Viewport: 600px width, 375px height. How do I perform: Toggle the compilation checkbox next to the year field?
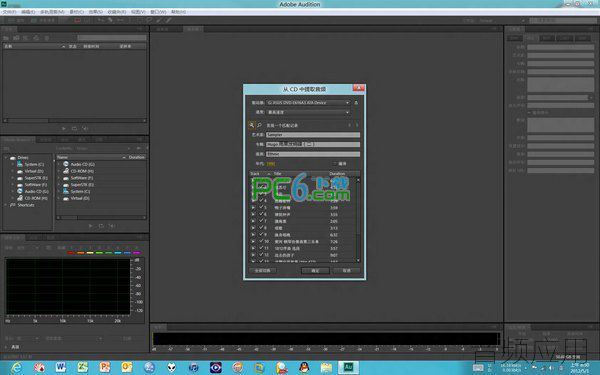[x=335, y=163]
